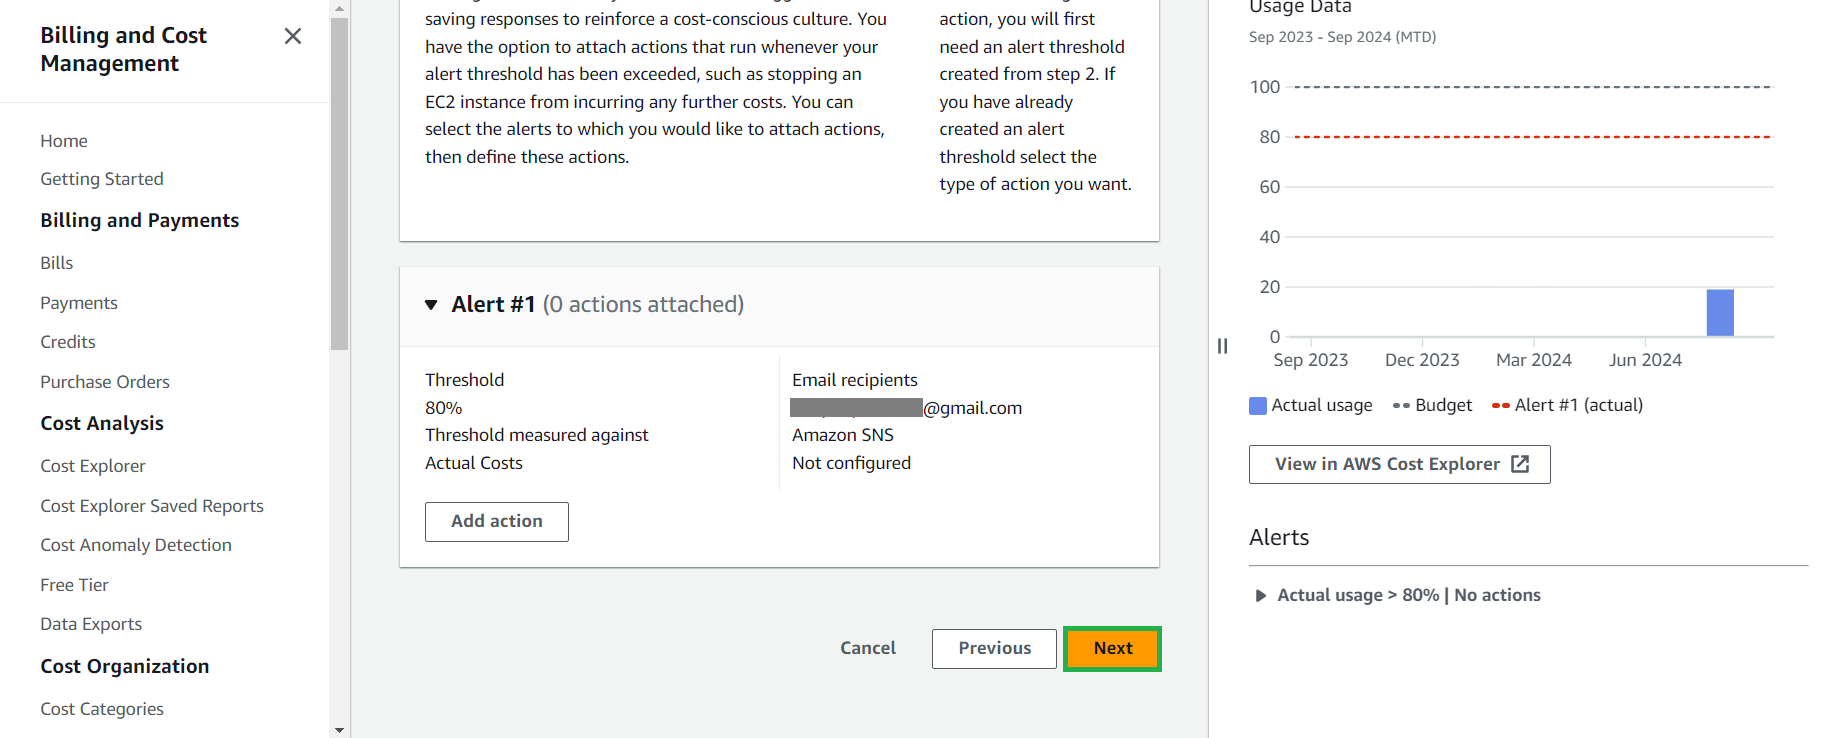Click the Add action button
This screenshot has width=1846, height=738.
point(497,522)
